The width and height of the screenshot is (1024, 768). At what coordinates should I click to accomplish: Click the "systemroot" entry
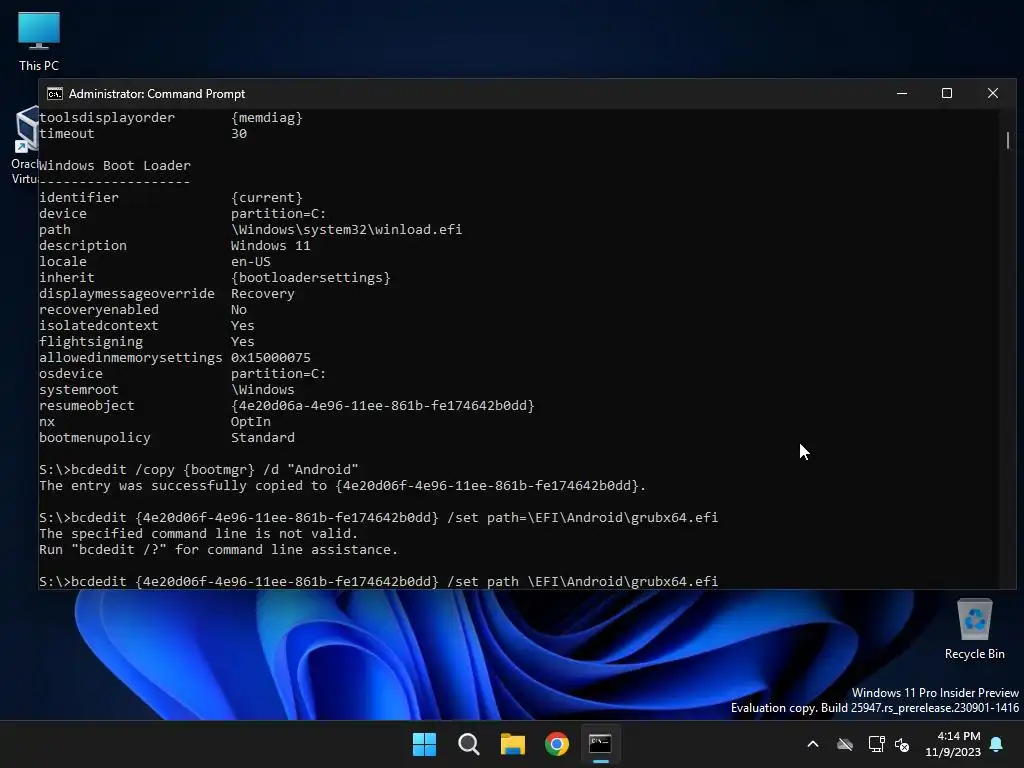pos(78,390)
